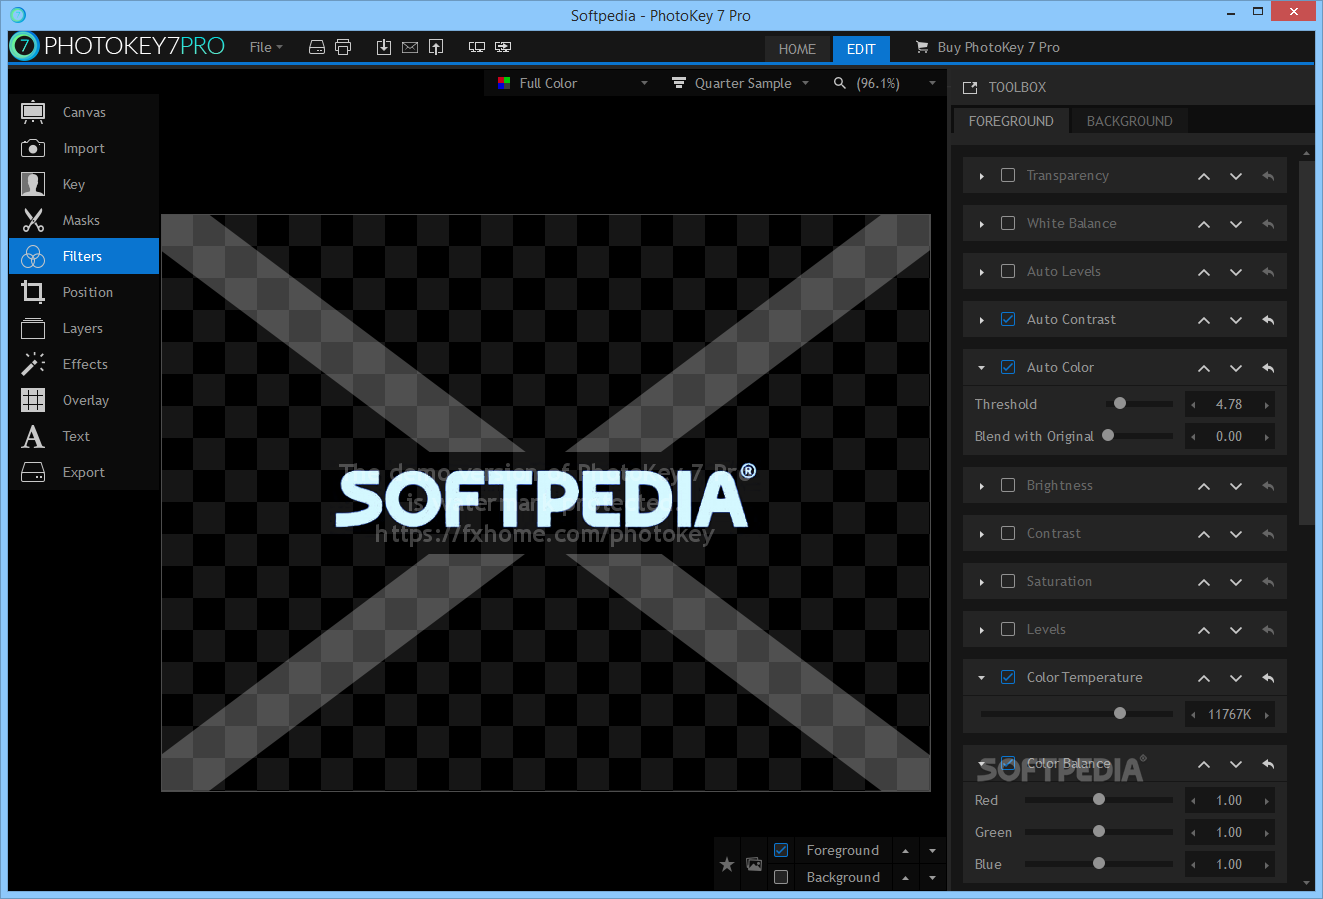This screenshot has width=1323, height=899.
Task: Enable the White Balance checkbox
Action: click(1008, 223)
